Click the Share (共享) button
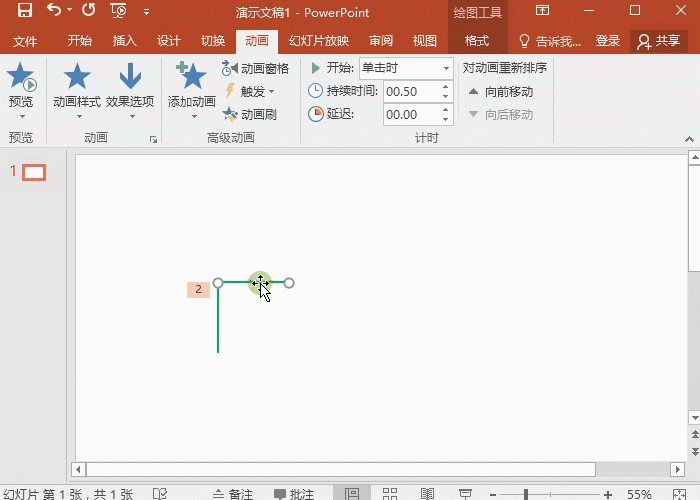Viewport: 700px width, 500px height. coord(659,41)
